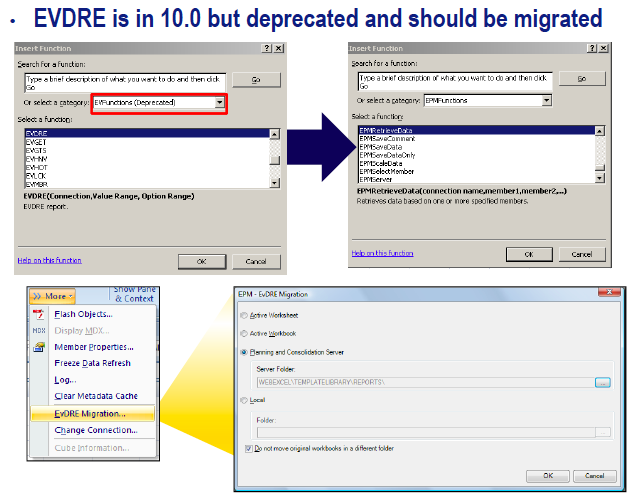Select EPMSaveComment in function list
This screenshot has height=503, width=637.
click(477, 139)
